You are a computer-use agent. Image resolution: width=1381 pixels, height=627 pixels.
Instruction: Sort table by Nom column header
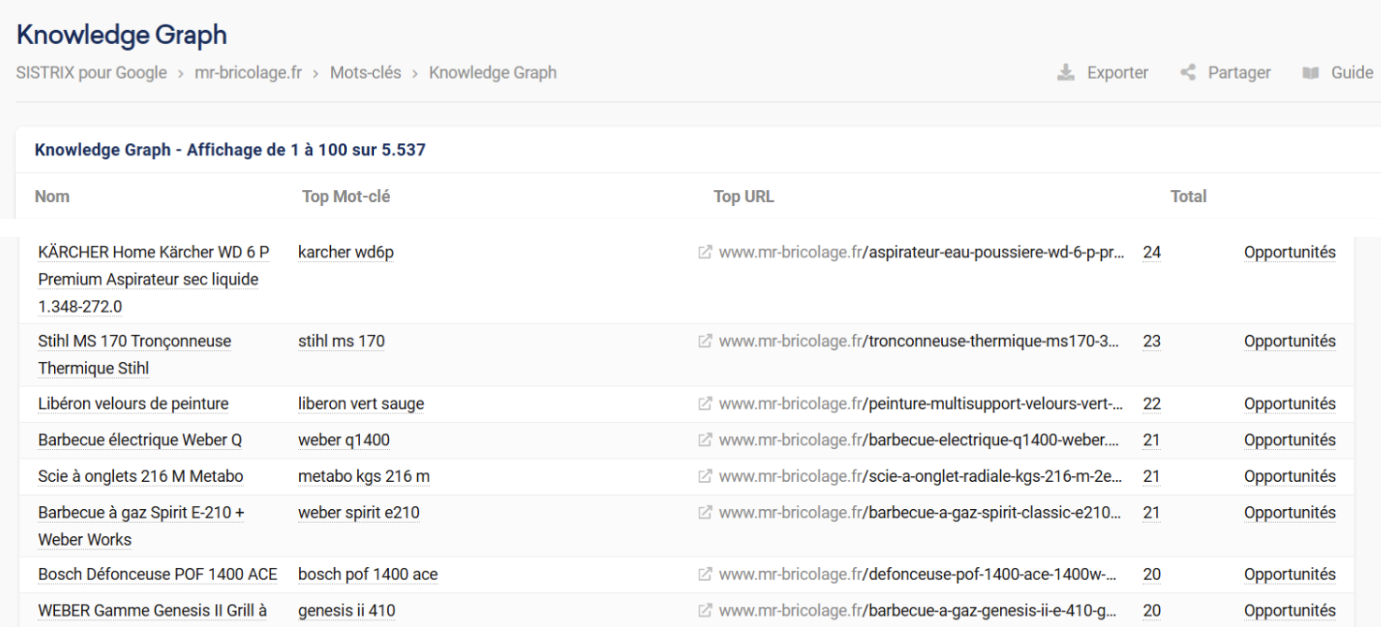tap(52, 197)
